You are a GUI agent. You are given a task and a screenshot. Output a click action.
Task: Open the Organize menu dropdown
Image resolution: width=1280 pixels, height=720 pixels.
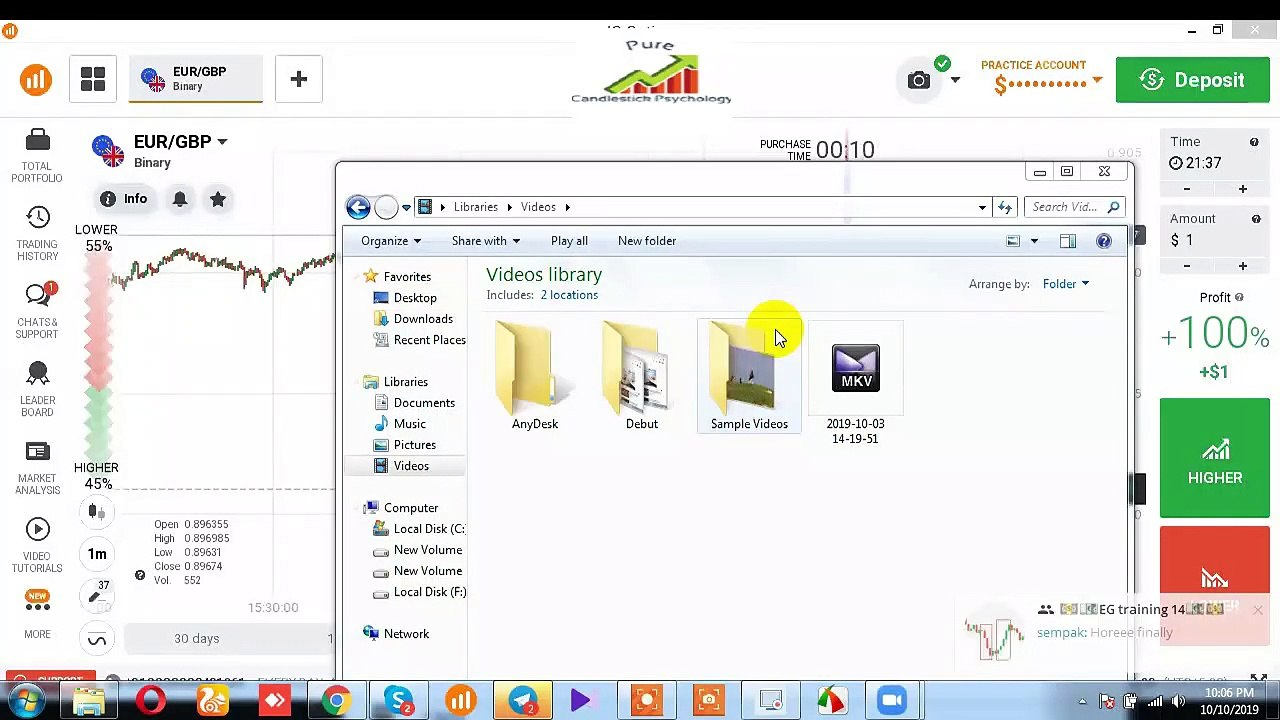click(x=391, y=241)
